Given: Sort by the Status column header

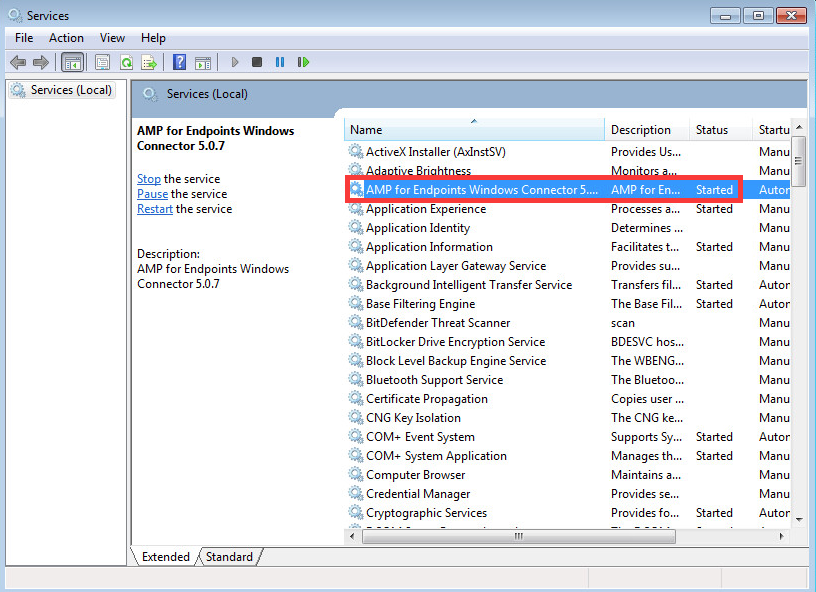Looking at the screenshot, I should point(721,130).
